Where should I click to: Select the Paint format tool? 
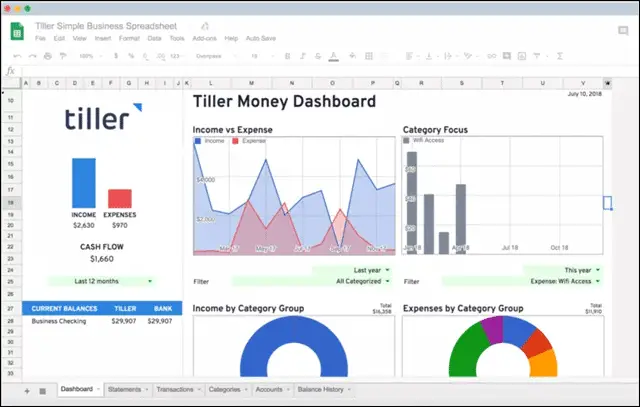[63, 56]
